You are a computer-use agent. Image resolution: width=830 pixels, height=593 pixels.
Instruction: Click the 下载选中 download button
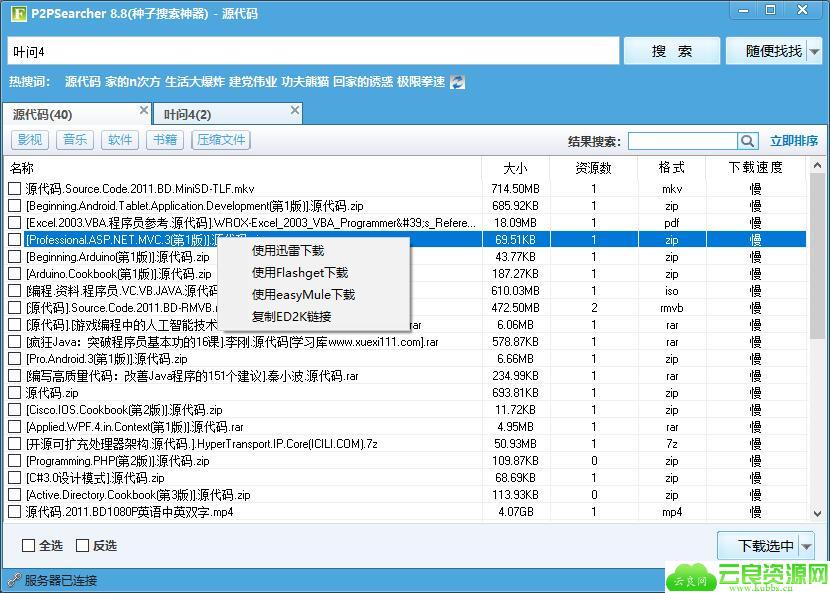tap(759, 546)
